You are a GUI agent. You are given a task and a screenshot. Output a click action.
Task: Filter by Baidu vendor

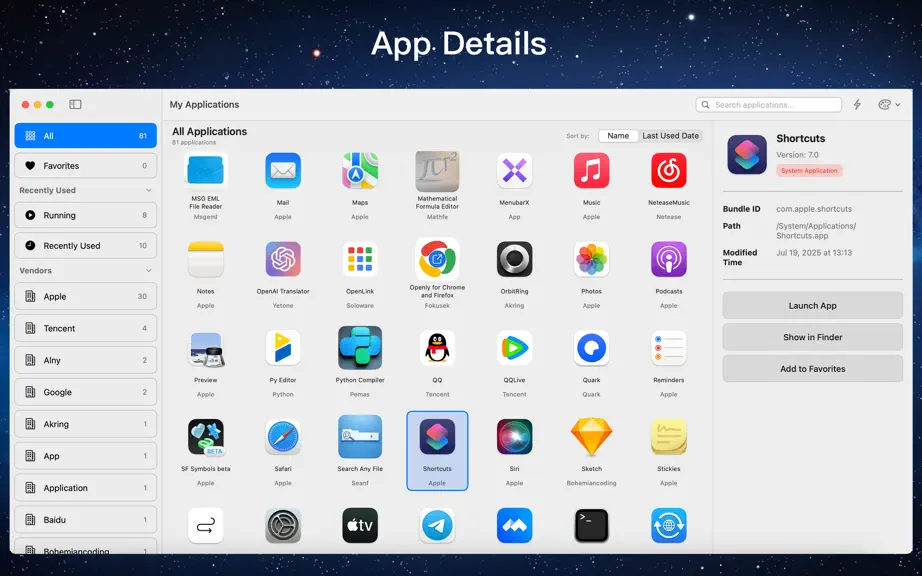pos(86,520)
